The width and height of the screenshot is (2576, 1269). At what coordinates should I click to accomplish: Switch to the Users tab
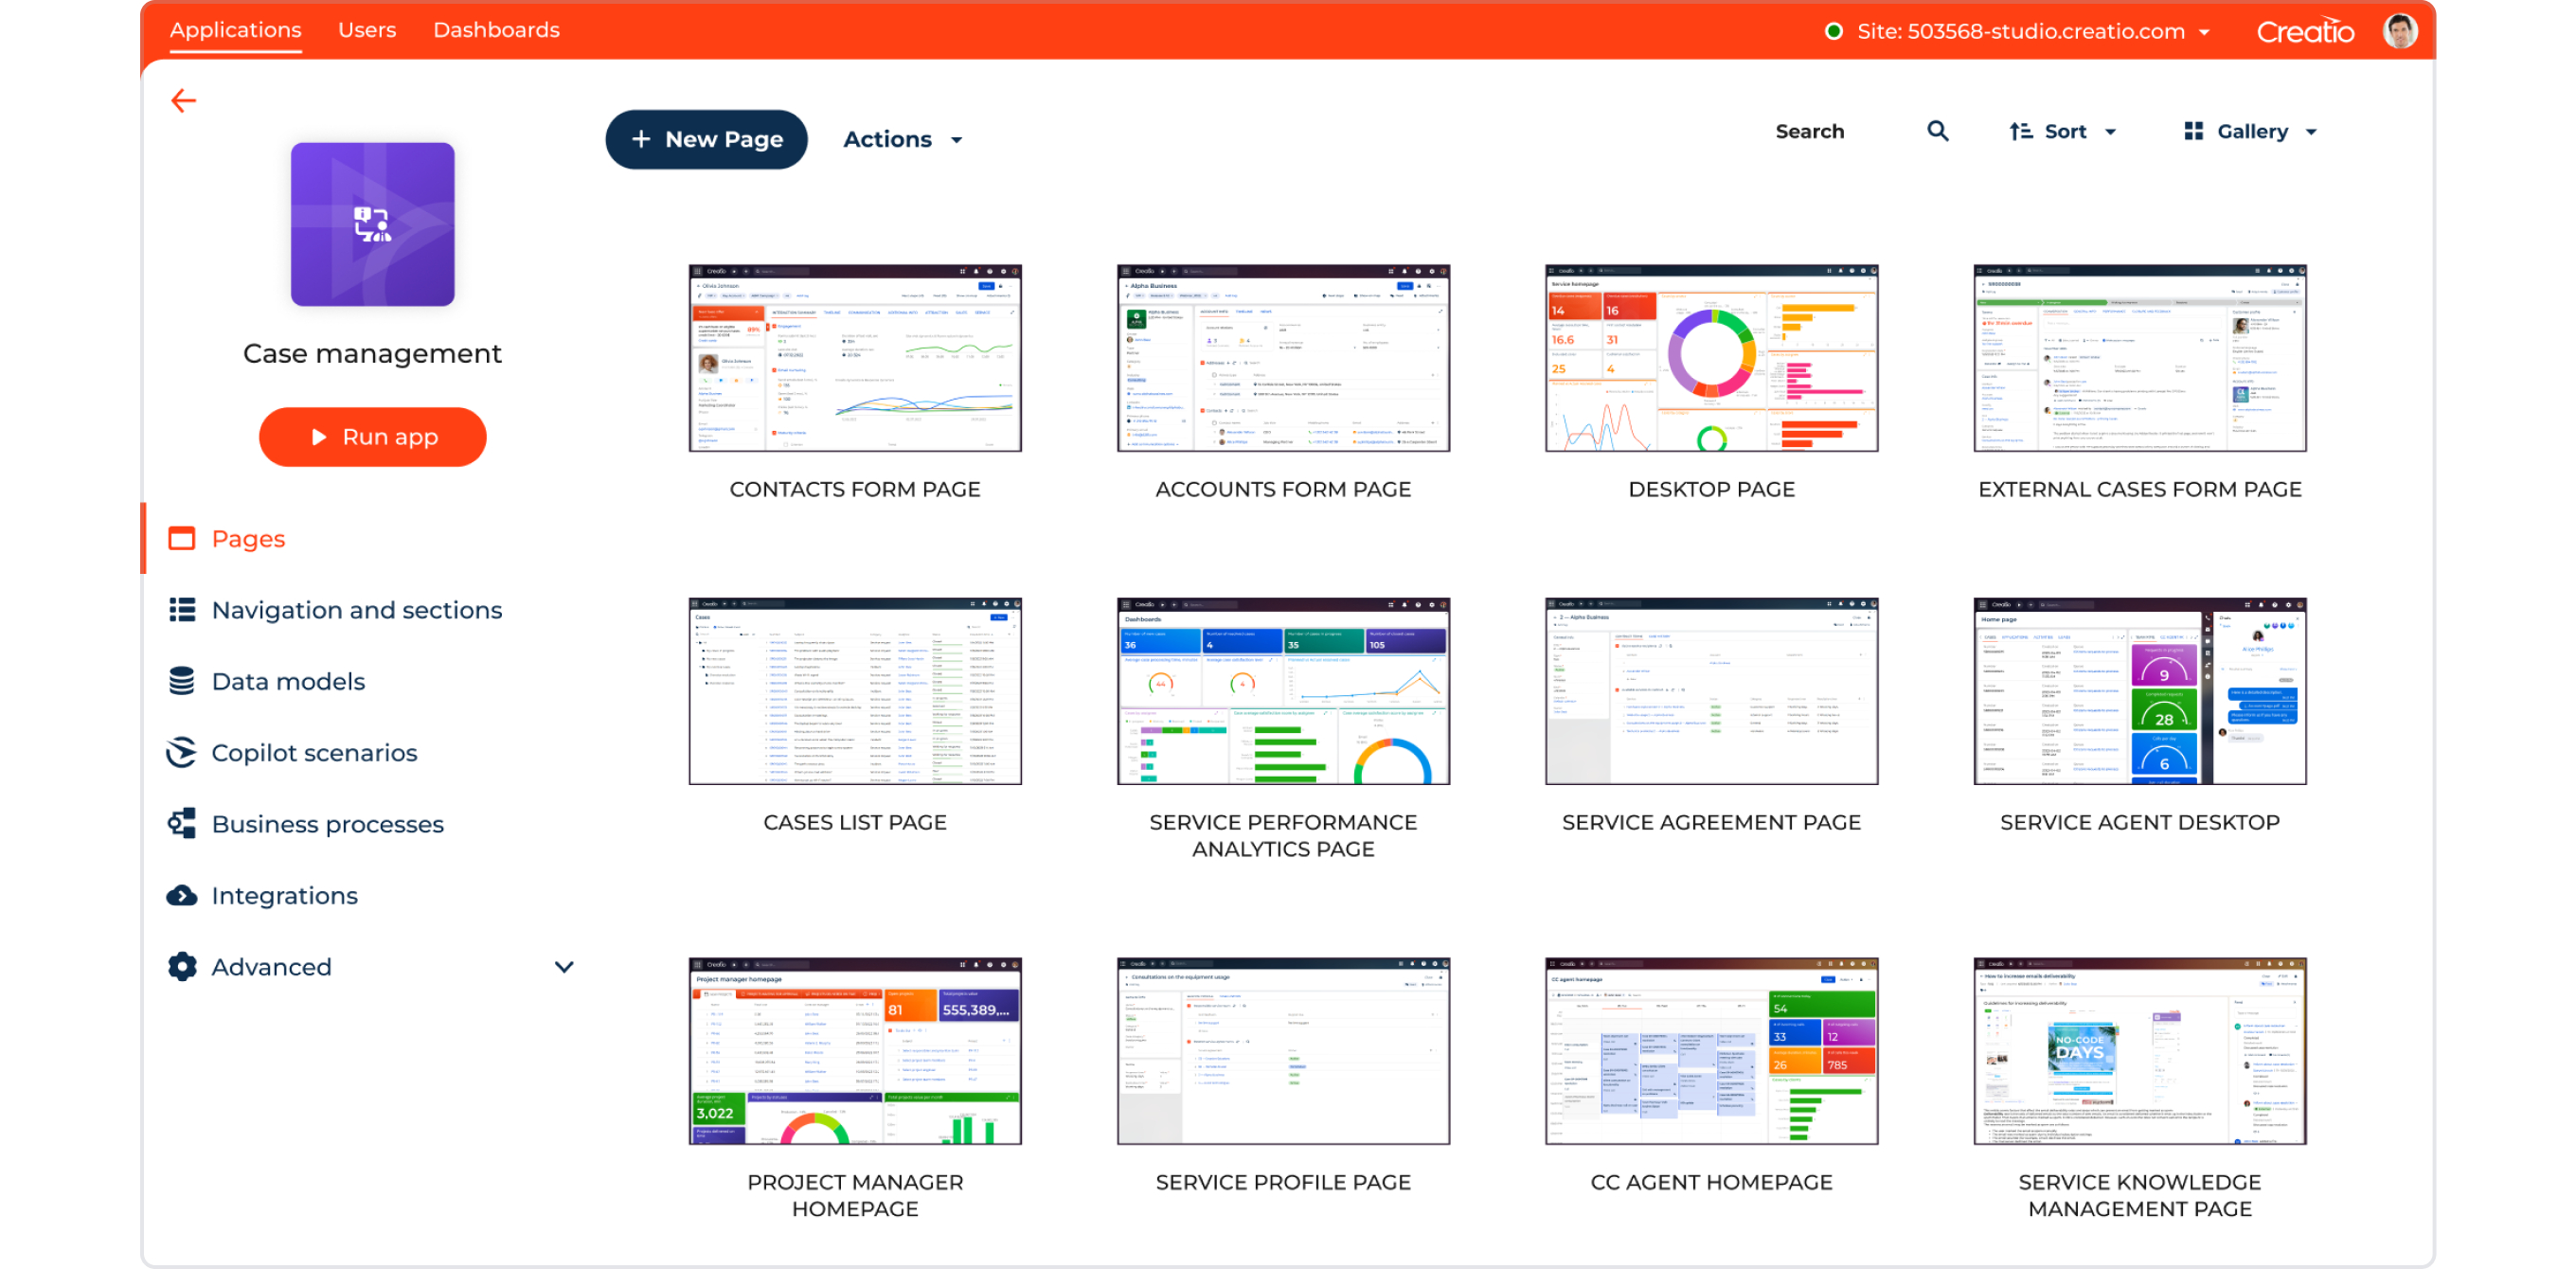(367, 30)
